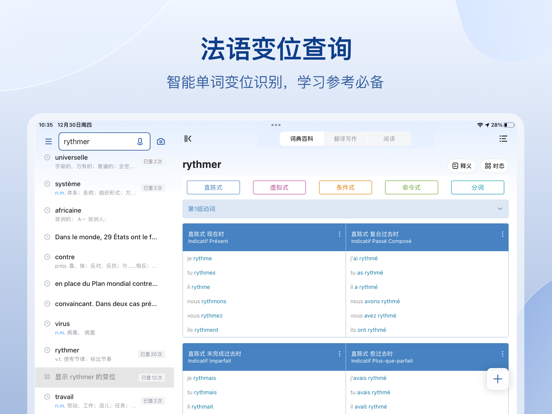Screen dimensions: 552x414
Task: Tap the microphone icon in search box
Action: tap(140, 142)
